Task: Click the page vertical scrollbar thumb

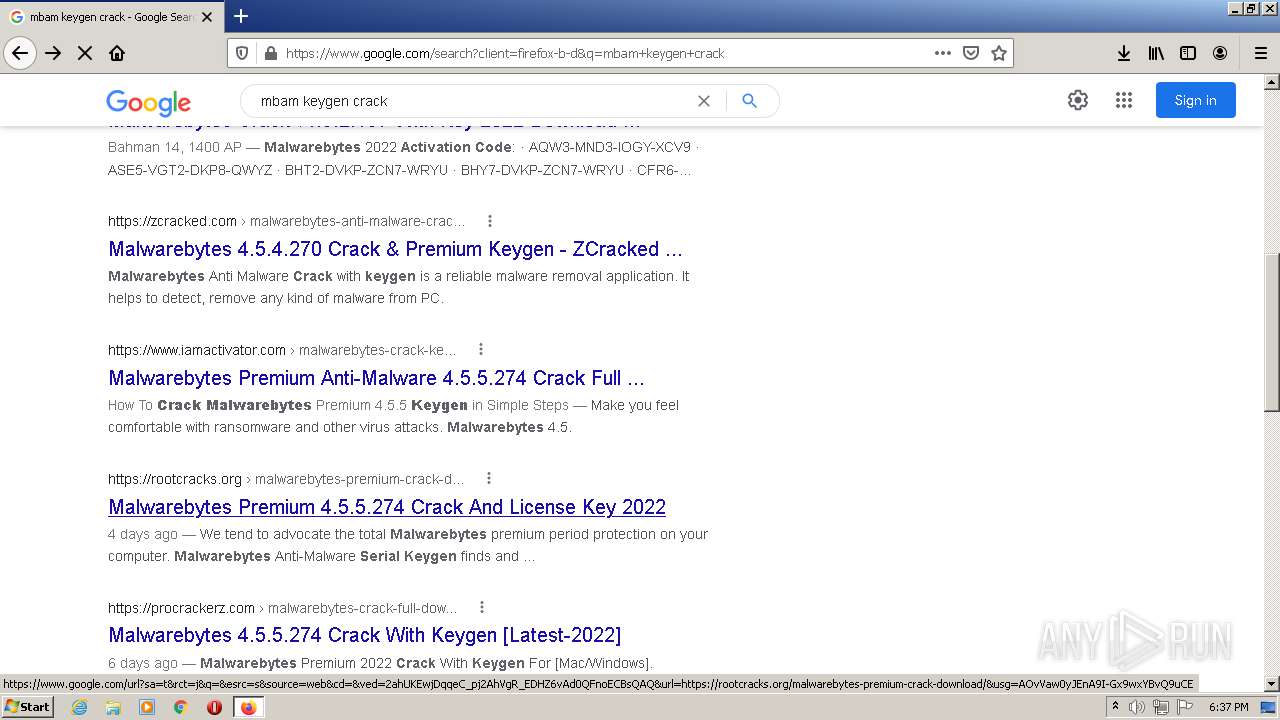Action: tap(1272, 332)
